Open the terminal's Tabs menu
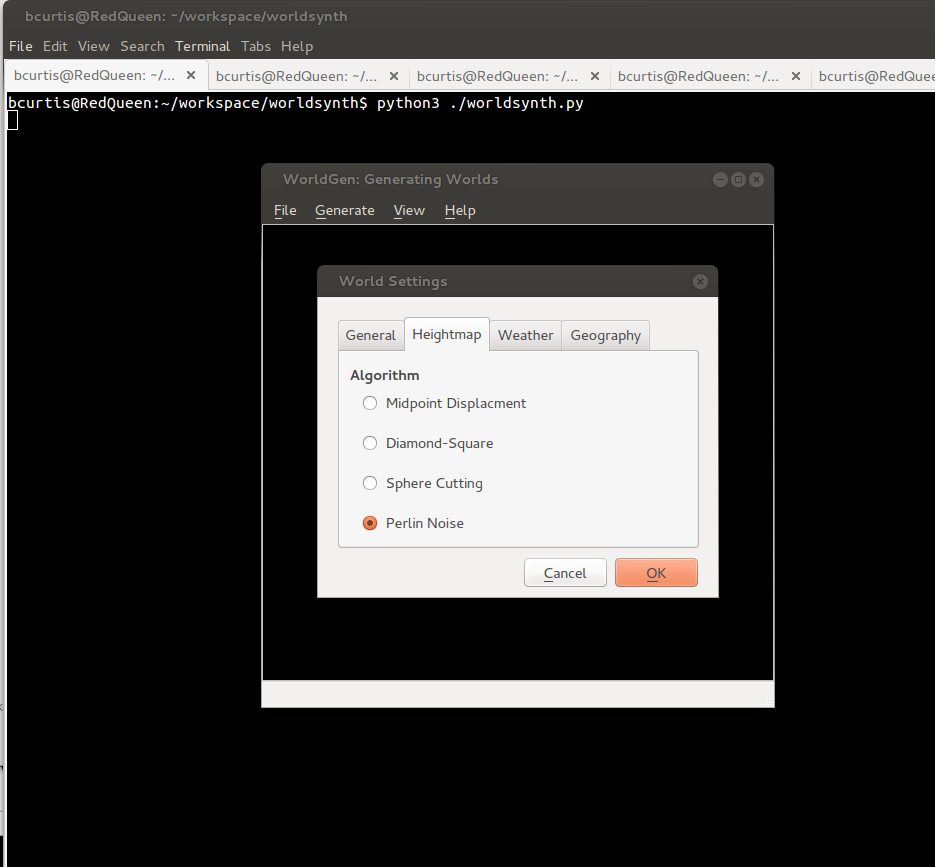Viewport: 935px width, 867px height. (x=256, y=46)
